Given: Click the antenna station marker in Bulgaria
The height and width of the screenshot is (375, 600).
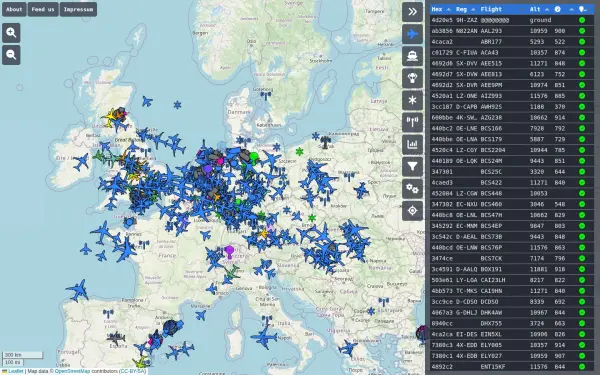Looking at the screenshot, I should click(x=384, y=302).
